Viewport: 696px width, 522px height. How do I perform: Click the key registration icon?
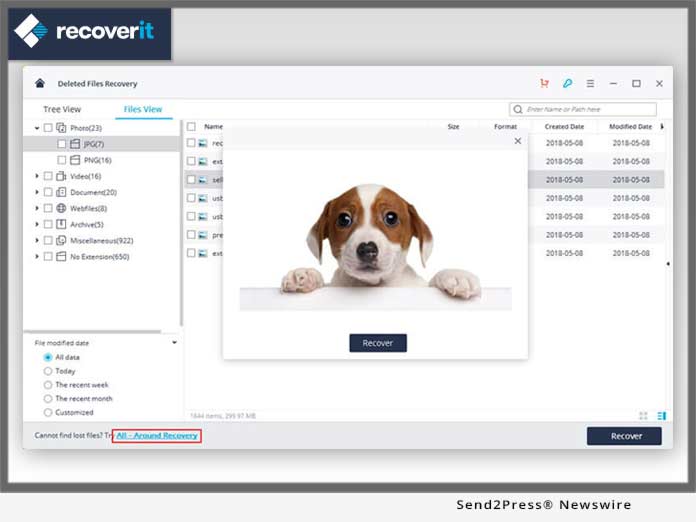(x=567, y=84)
